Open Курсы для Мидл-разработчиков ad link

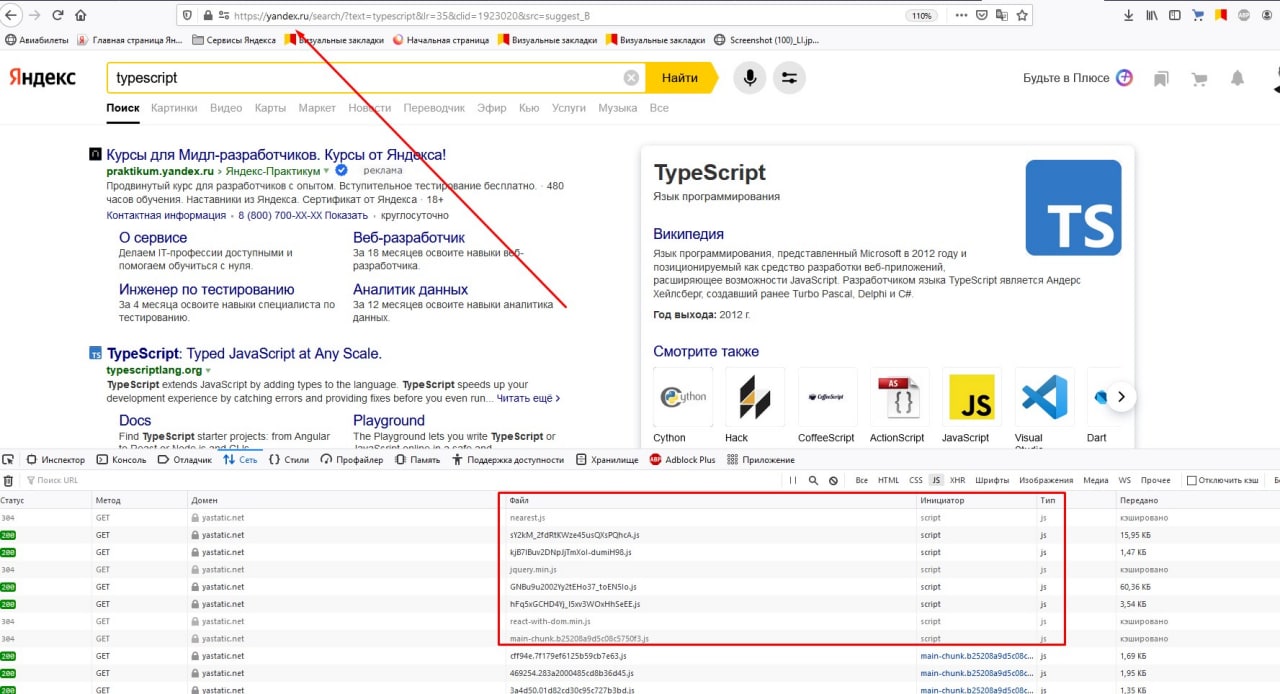coord(276,155)
